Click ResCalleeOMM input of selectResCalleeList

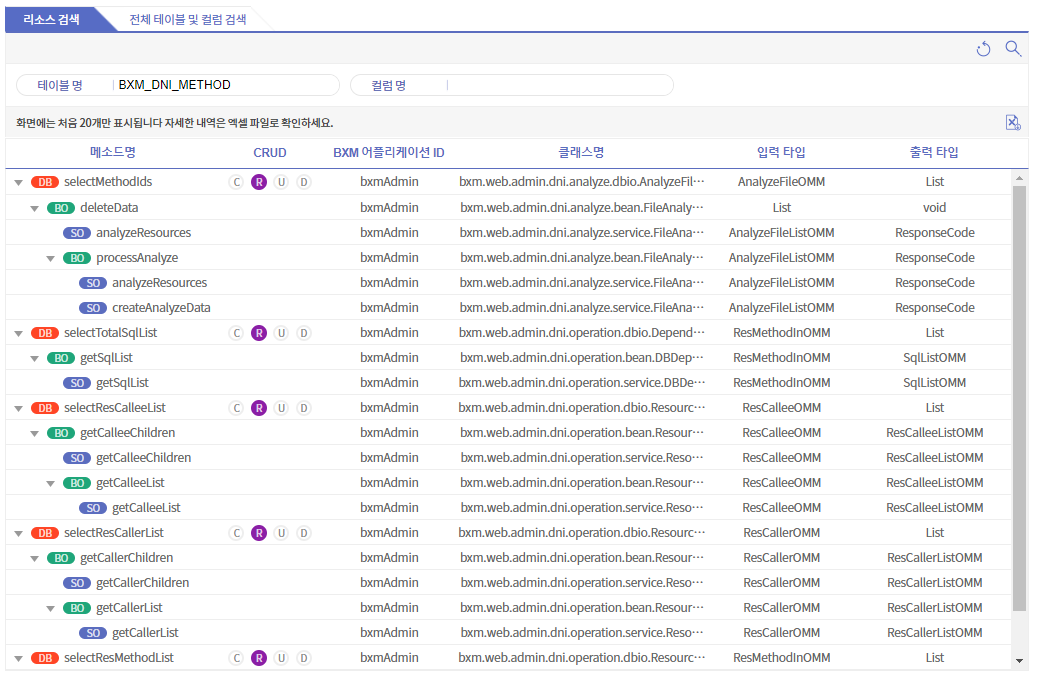(x=781, y=408)
